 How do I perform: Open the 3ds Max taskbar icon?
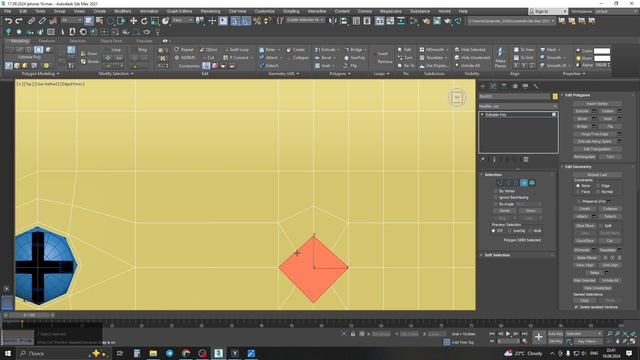pyautogui.click(x=218, y=353)
